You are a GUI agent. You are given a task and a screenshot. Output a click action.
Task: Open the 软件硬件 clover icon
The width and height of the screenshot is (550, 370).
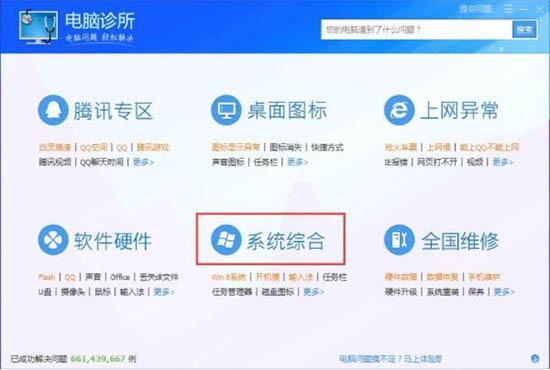point(53,240)
